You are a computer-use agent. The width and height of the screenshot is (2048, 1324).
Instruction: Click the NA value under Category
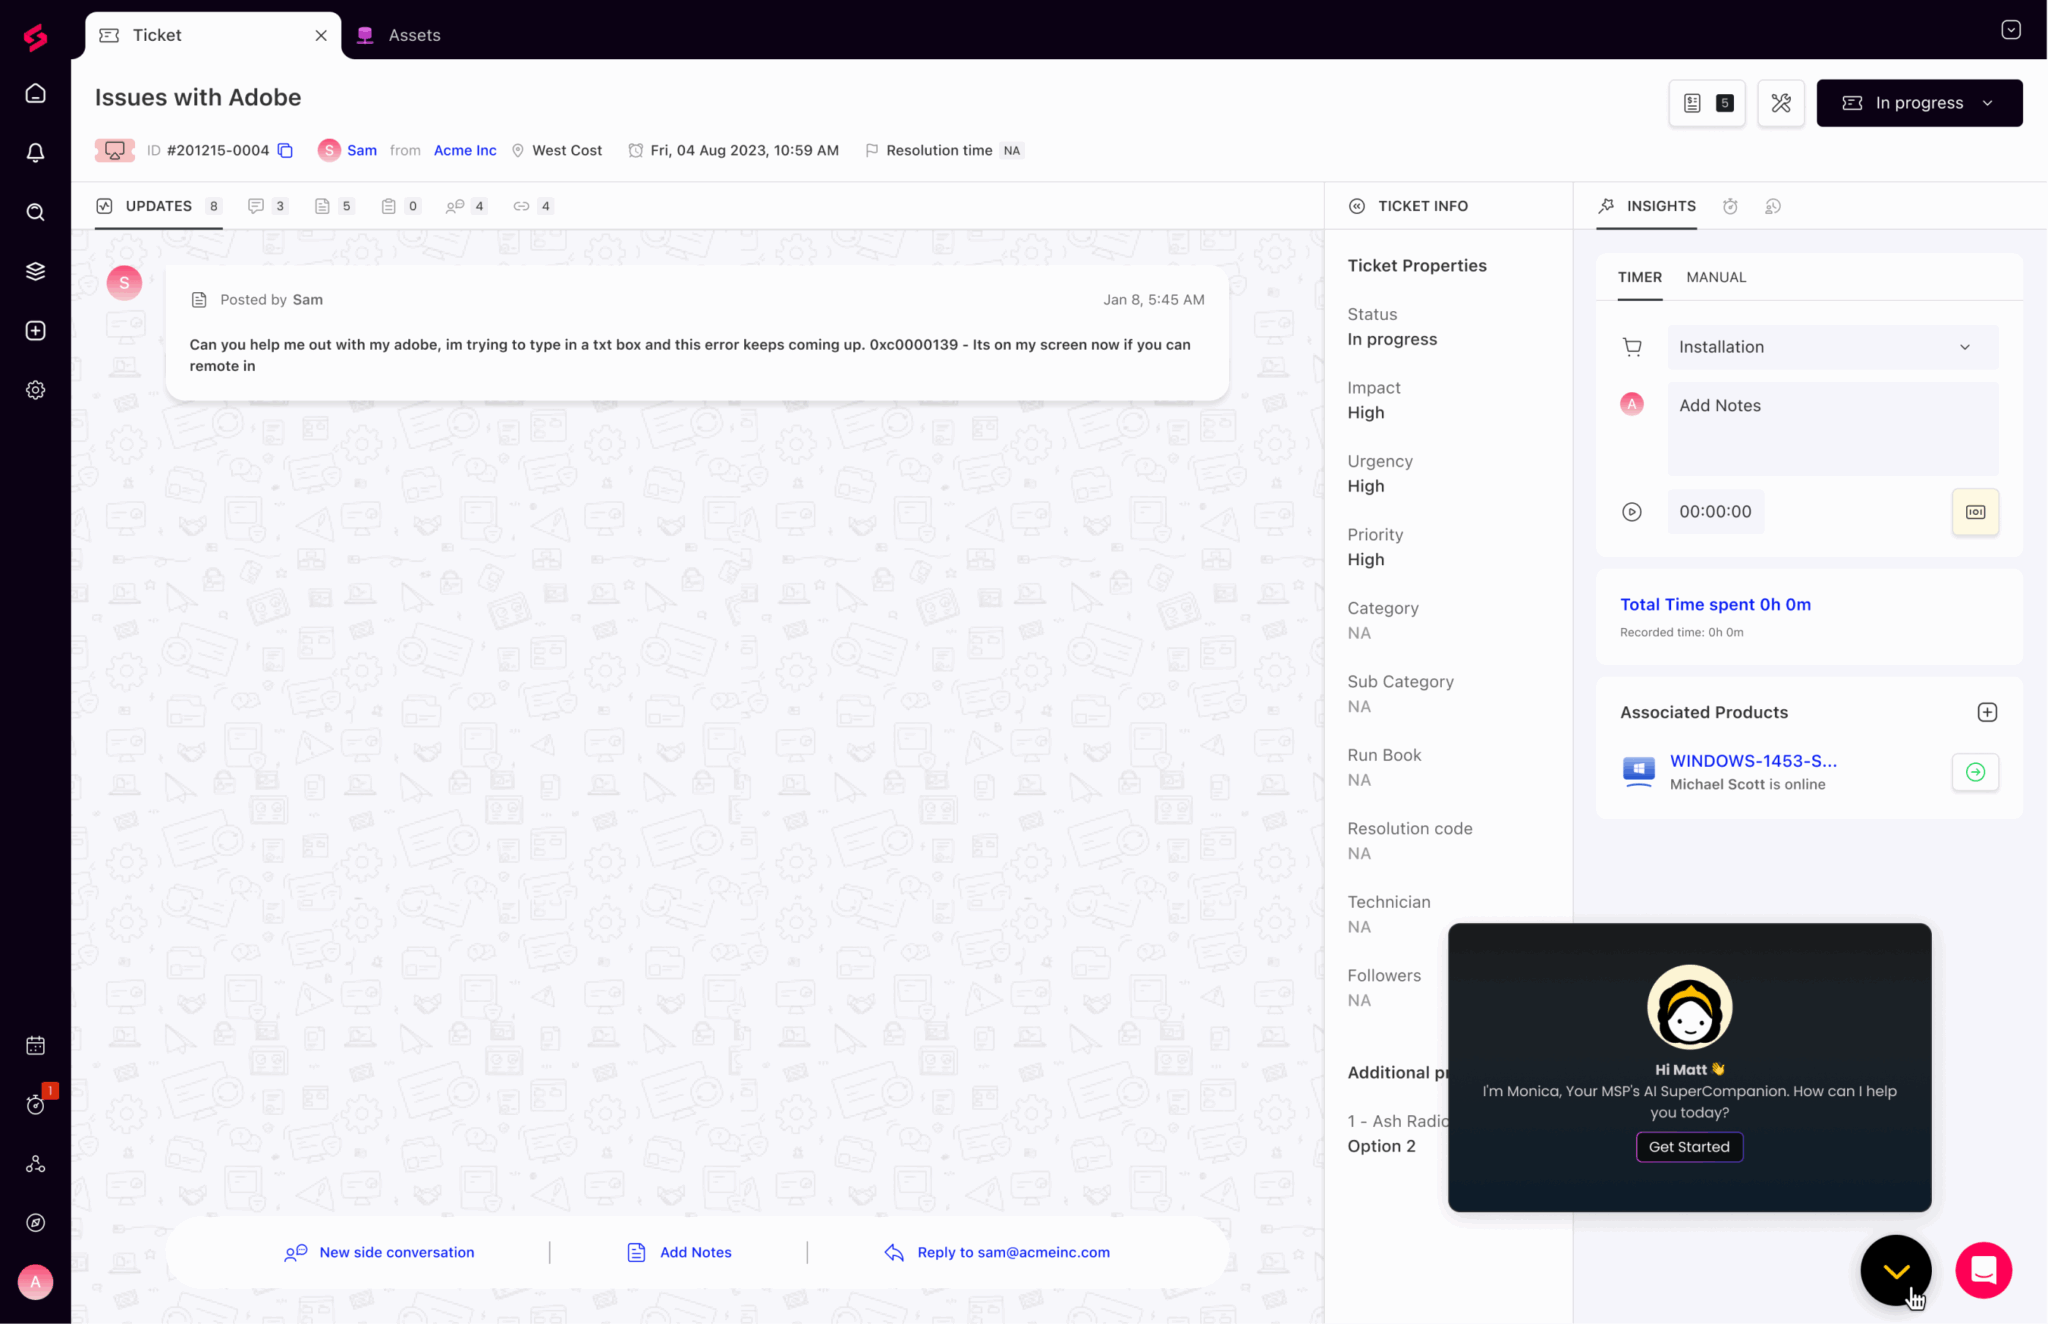(1359, 633)
